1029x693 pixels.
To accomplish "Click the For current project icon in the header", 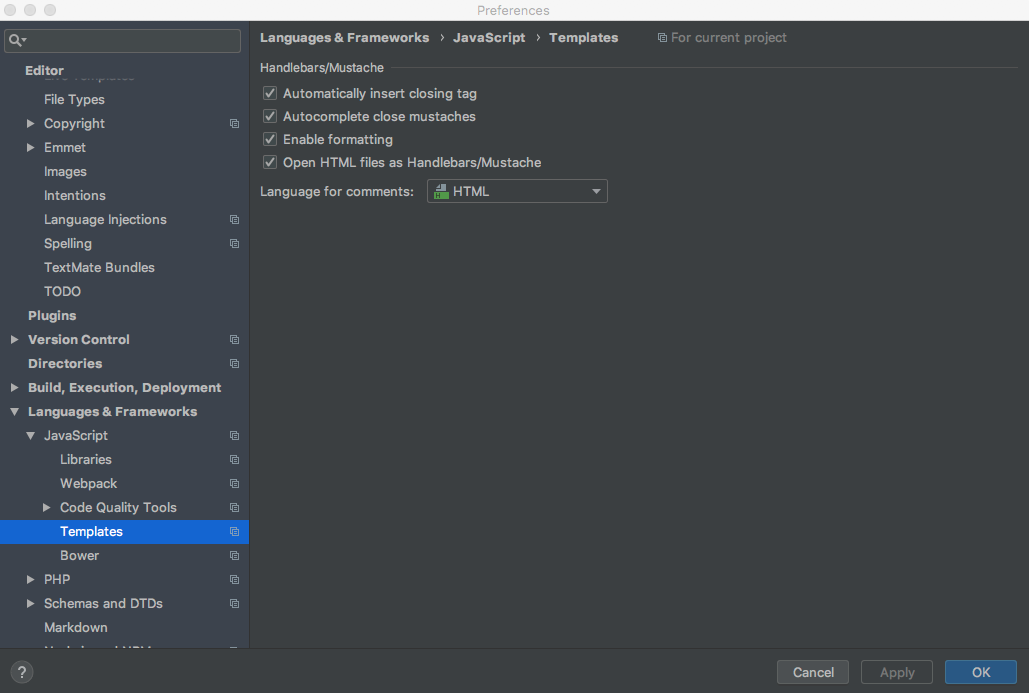I will (662, 37).
